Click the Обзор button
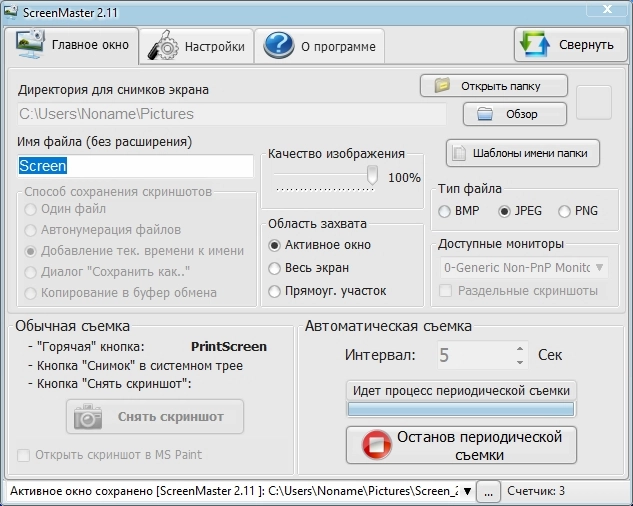The width and height of the screenshot is (633, 506). pyautogui.click(x=515, y=114)
